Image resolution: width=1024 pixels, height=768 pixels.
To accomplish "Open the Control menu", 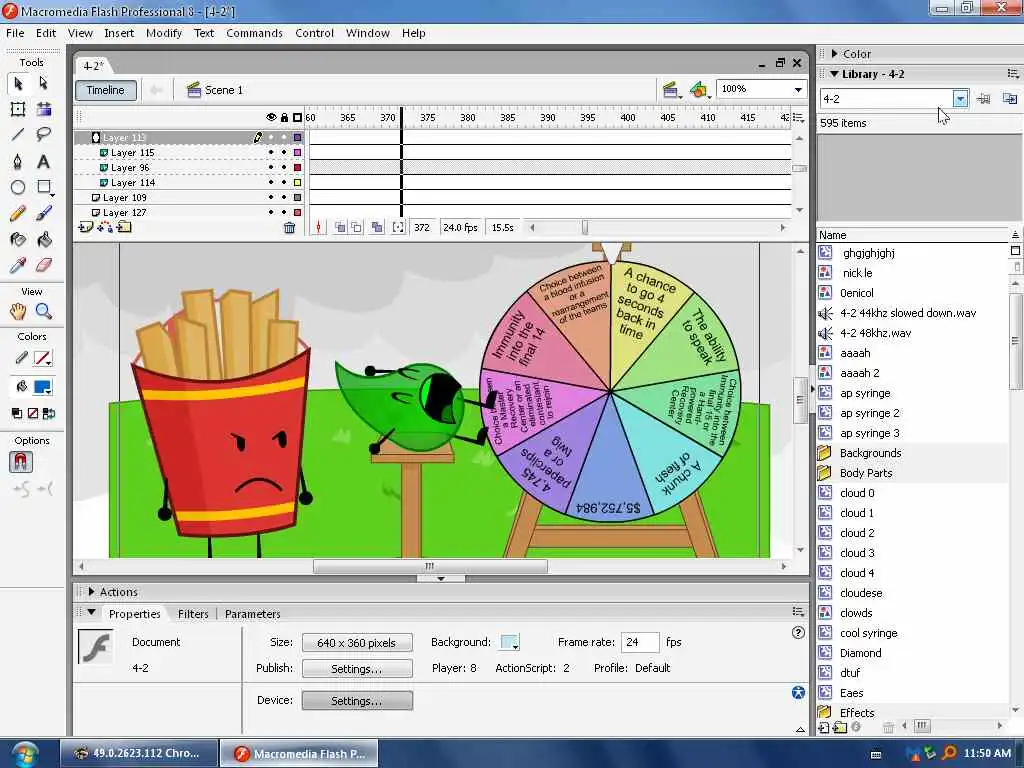I will (x=314, y=33).
